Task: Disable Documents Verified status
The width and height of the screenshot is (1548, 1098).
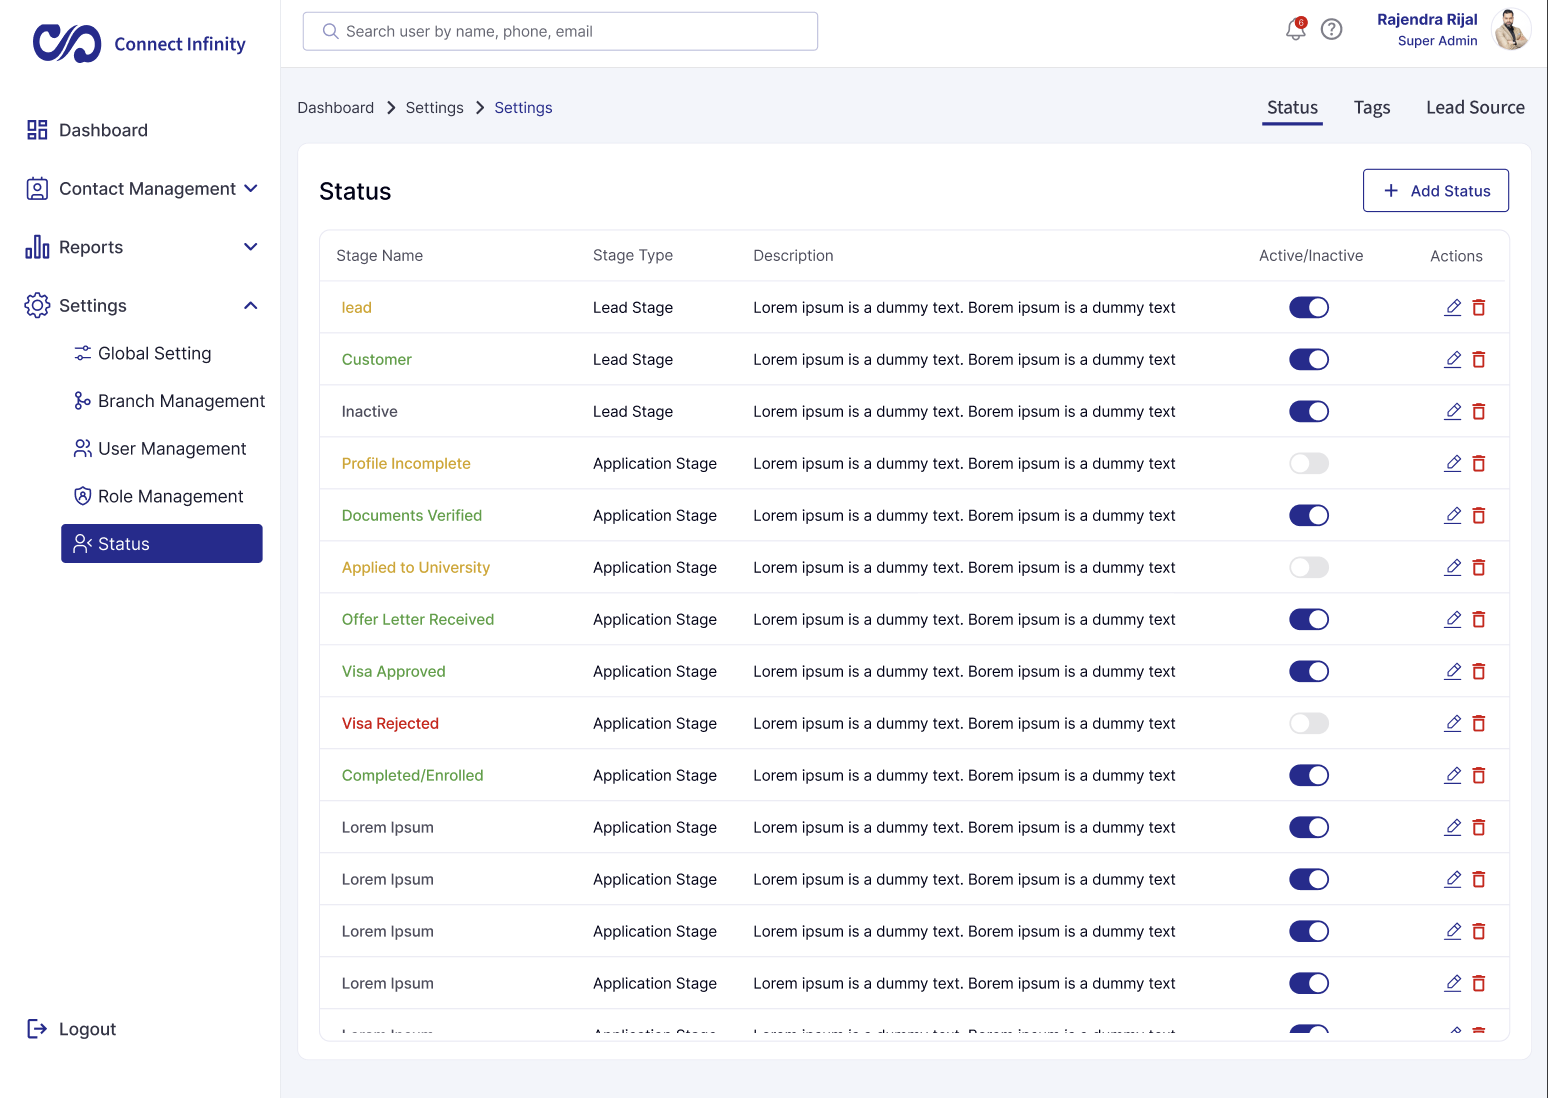Action: point(1309,515)
